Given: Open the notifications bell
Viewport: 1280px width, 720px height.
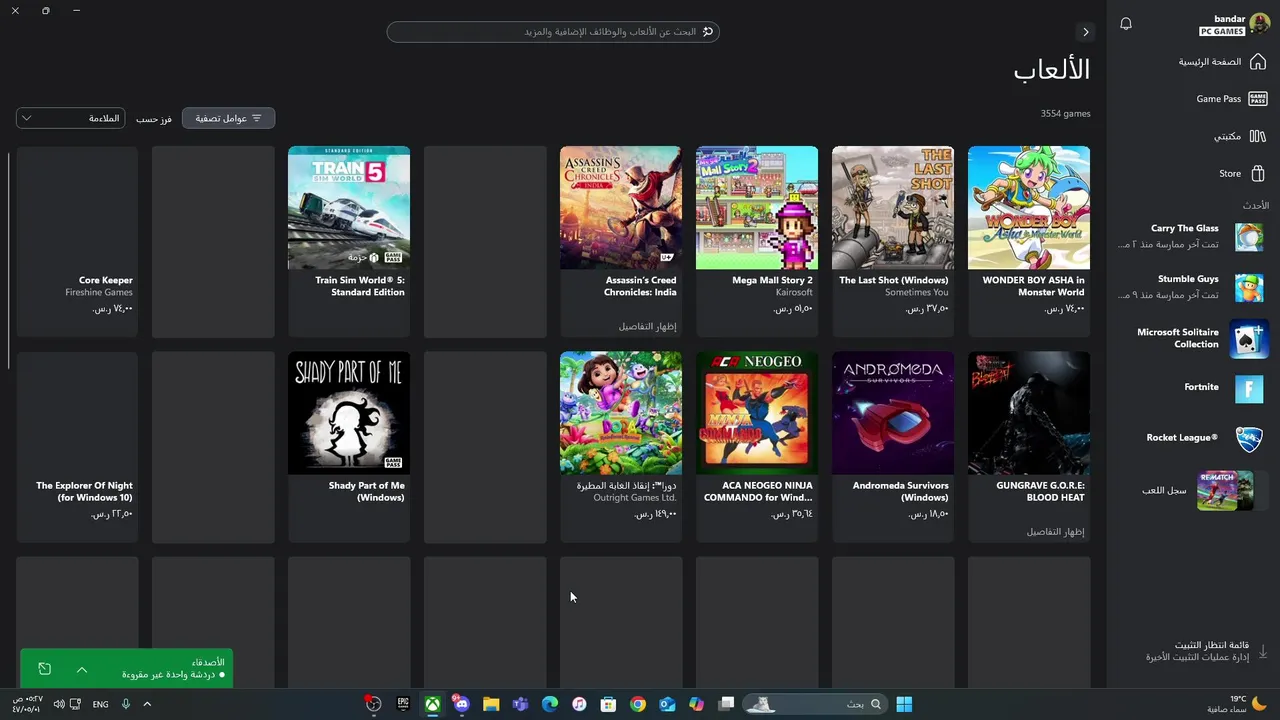Looking at the screenshot, I should pyautogui.click(x=1126, y=24).
